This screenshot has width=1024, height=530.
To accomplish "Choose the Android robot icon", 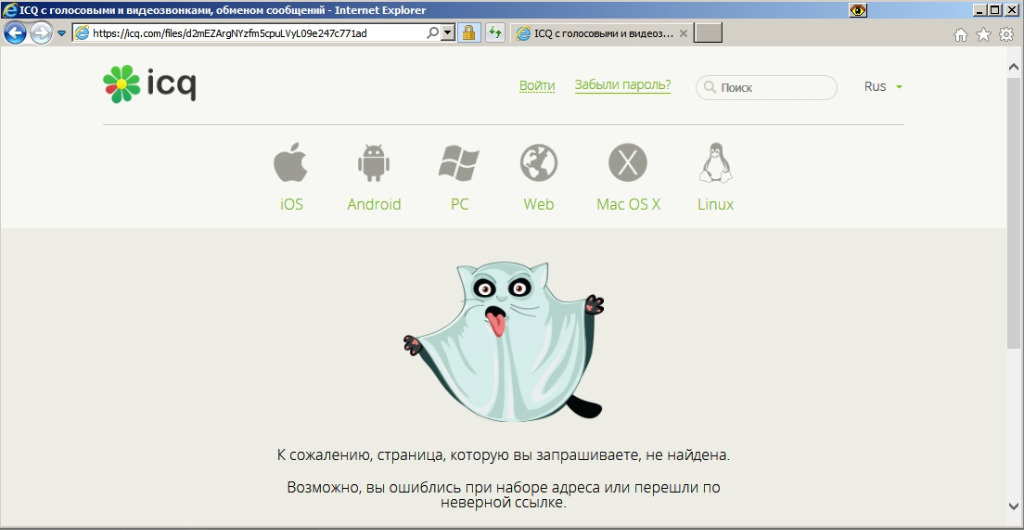I will [373, 162].
